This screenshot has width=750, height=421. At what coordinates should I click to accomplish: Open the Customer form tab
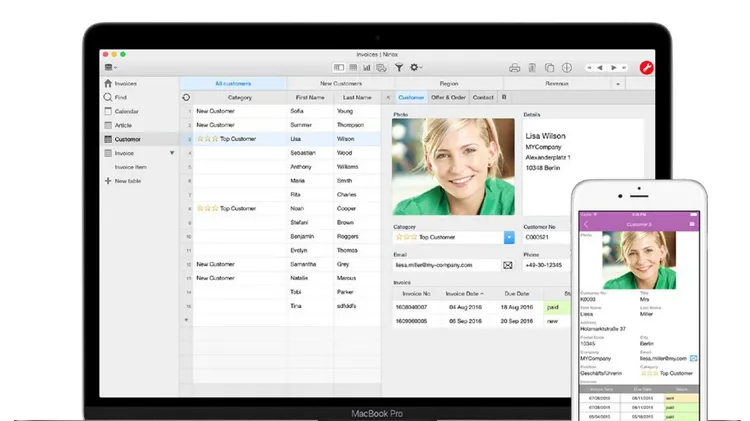(x=411, y=97)
